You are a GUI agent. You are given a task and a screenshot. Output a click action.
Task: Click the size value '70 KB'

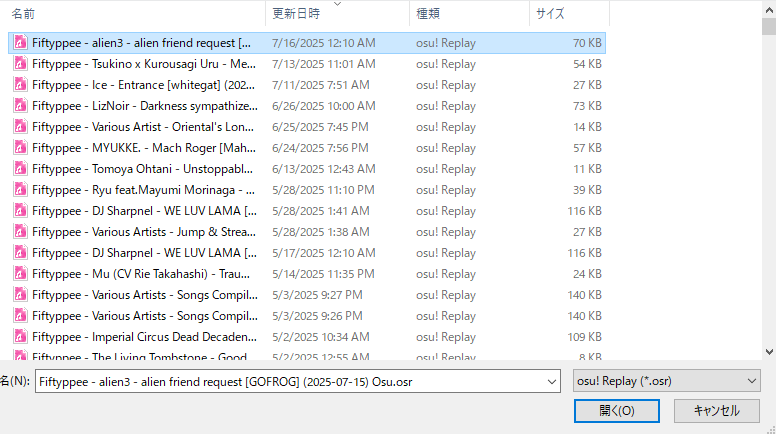pyautogui.click(x=587, y=43)
